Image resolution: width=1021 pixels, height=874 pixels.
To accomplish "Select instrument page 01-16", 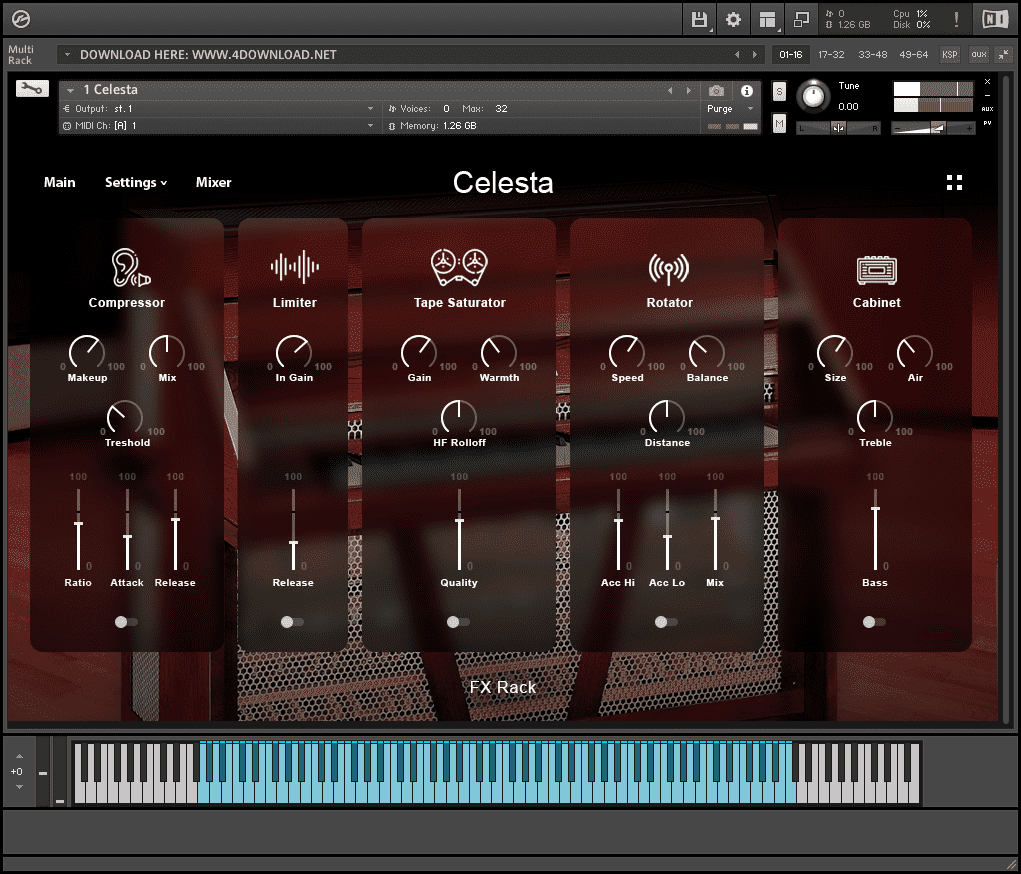I will click(x=790, y=55).
